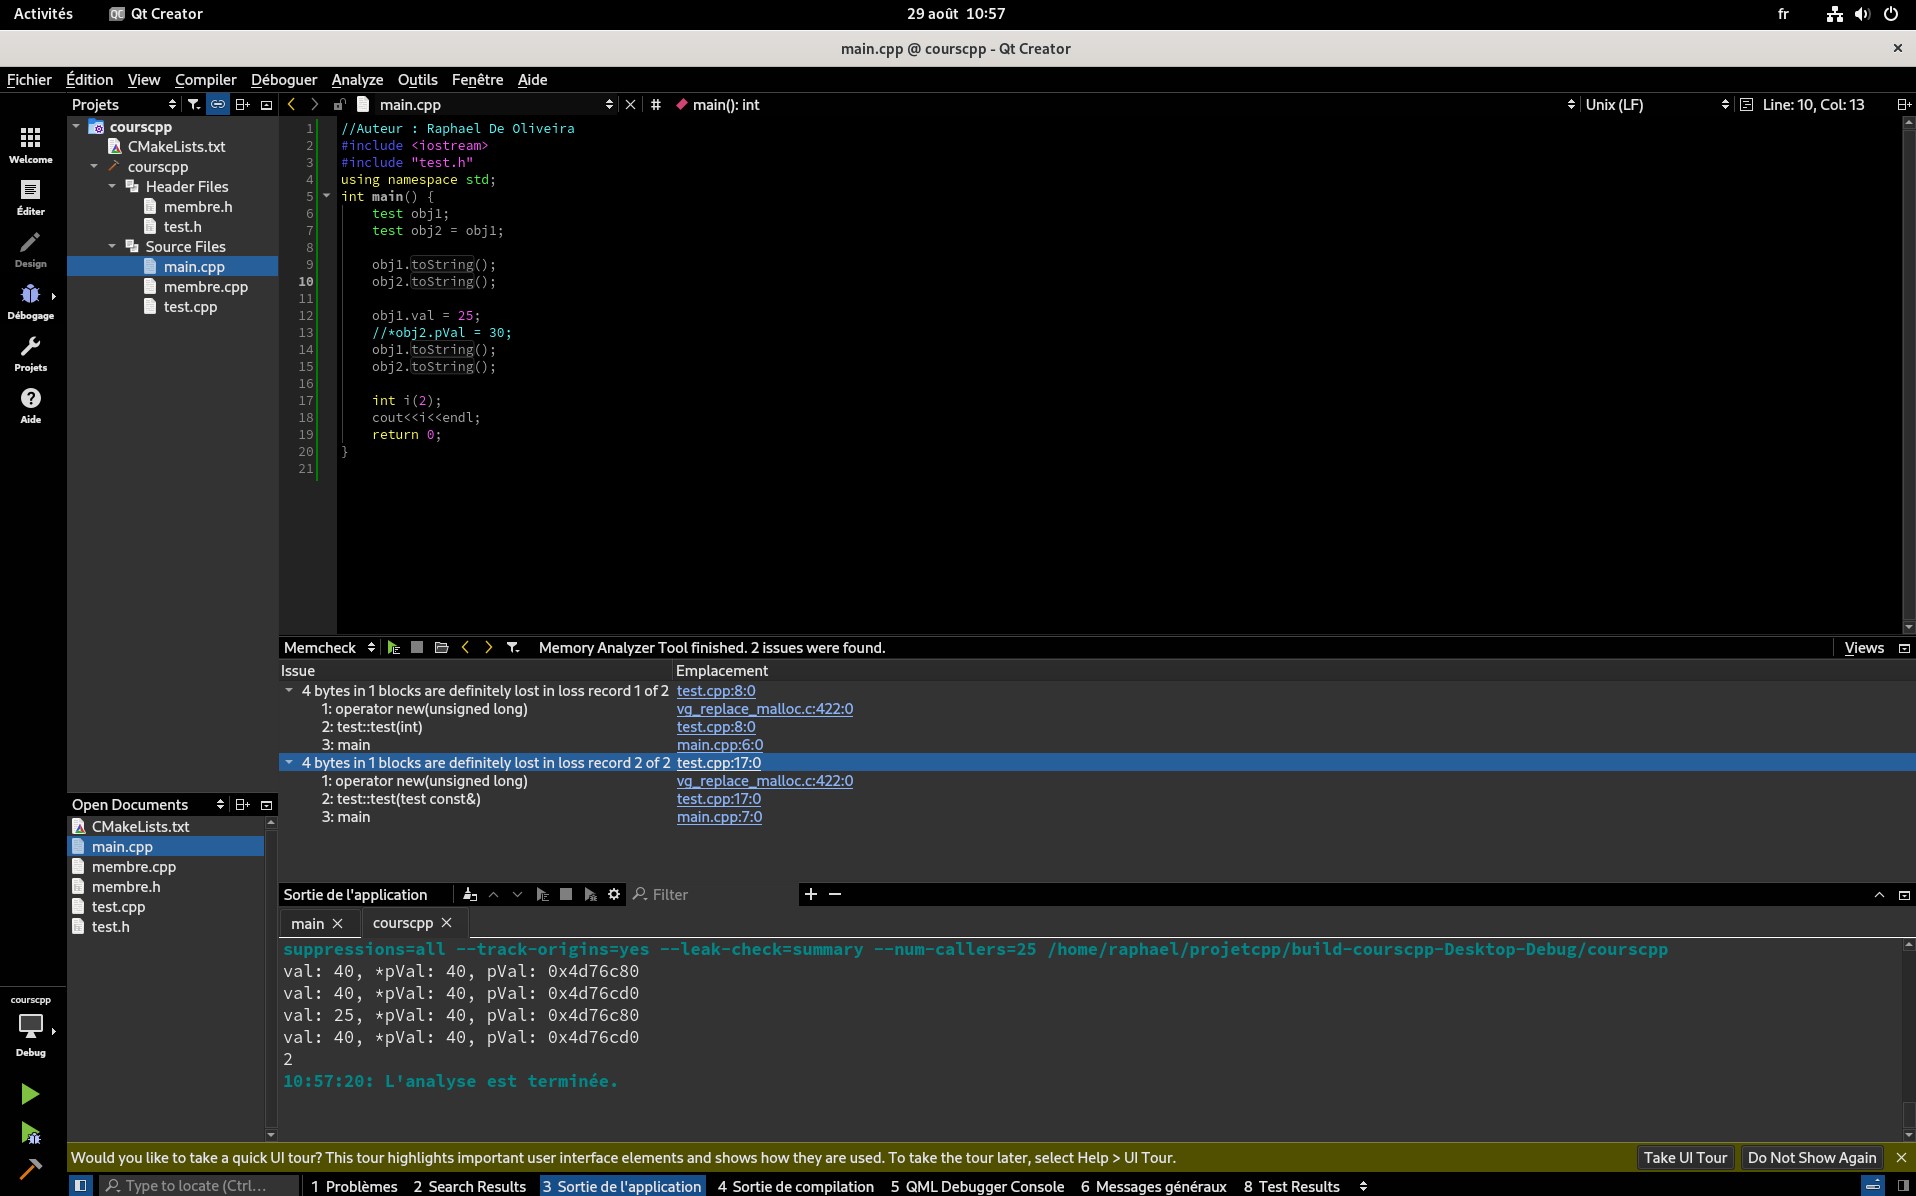
Task: Open the Memcheck tool dropdown
Action: (x=329, y=648)
